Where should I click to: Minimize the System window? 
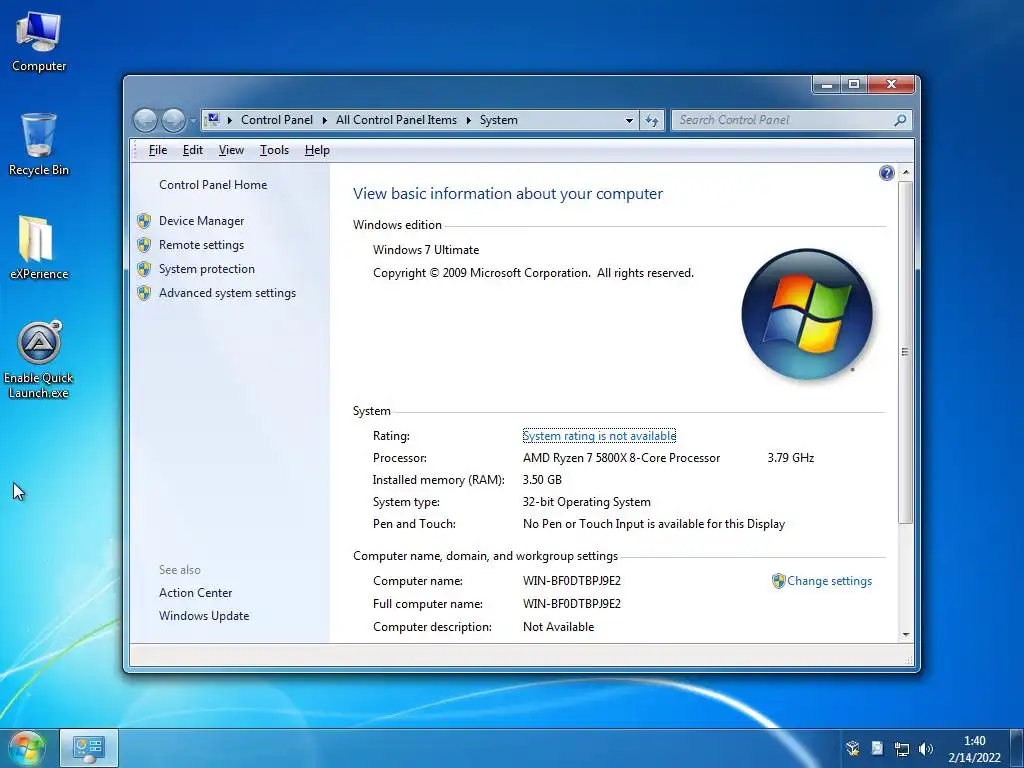827,84
